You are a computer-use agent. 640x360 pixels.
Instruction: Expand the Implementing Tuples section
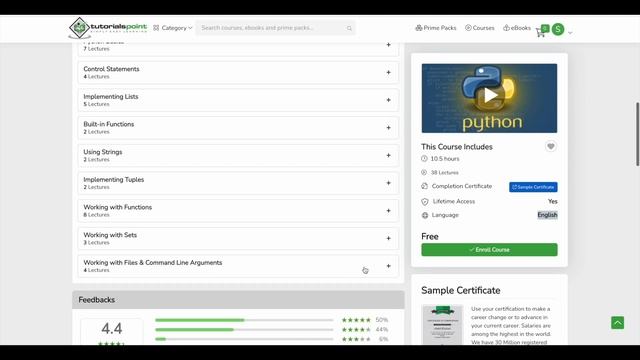pos(238,183)
